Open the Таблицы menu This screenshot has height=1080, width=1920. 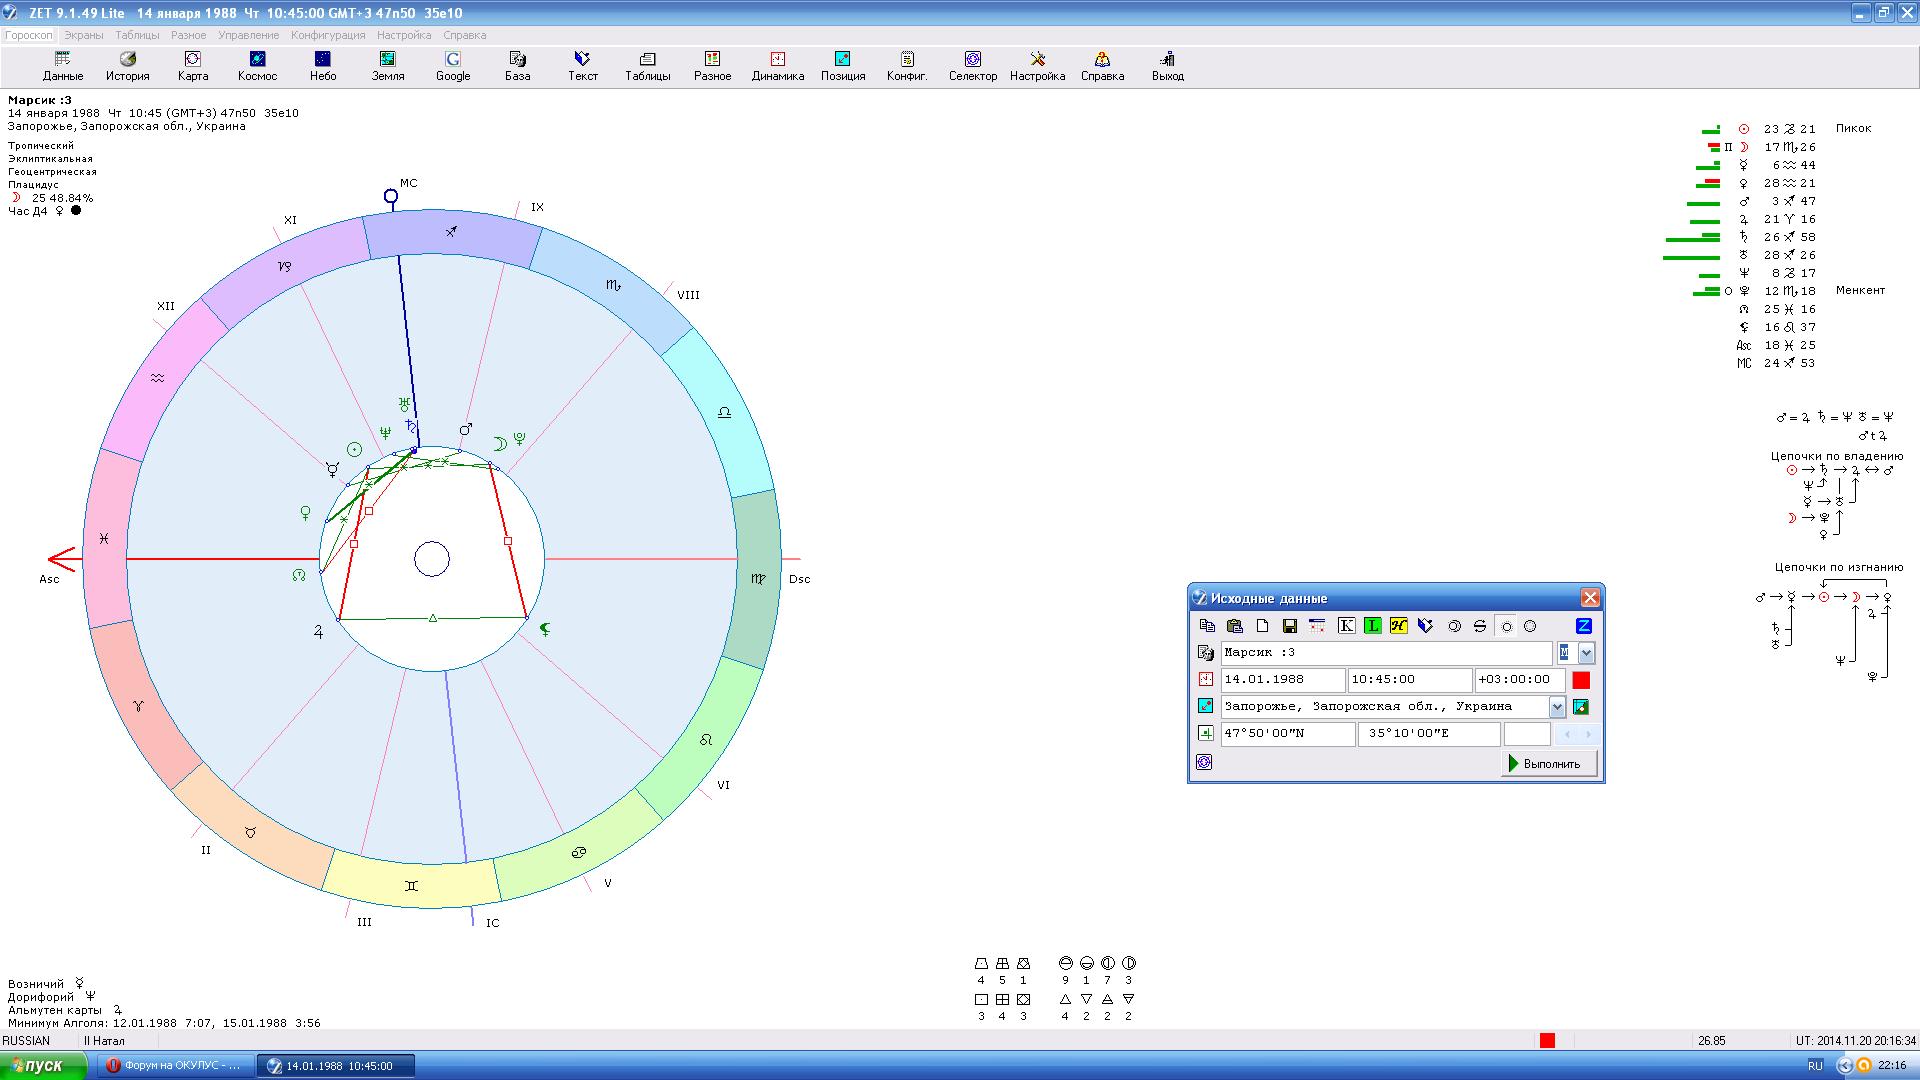[137, 35]
